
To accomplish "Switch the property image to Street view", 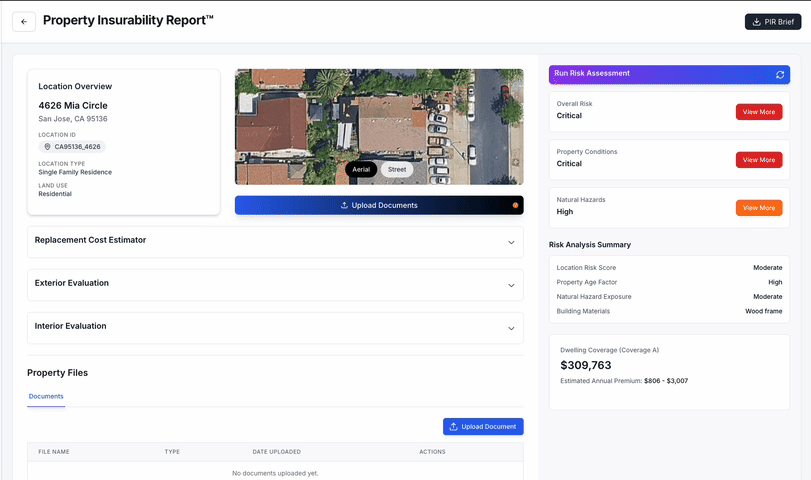I will click(x=397, y=170).
